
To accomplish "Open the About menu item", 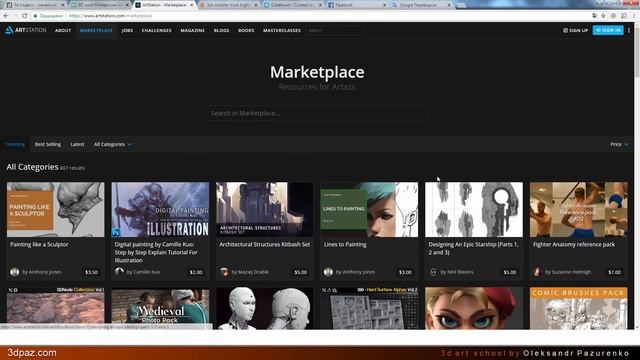I will 63,30.
